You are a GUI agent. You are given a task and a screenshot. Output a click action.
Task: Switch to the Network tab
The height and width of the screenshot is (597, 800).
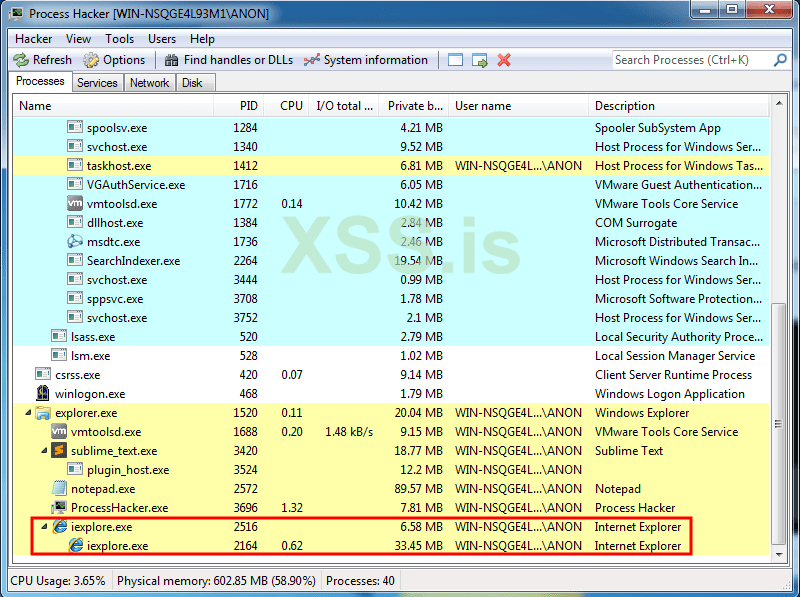click(149, 83)
